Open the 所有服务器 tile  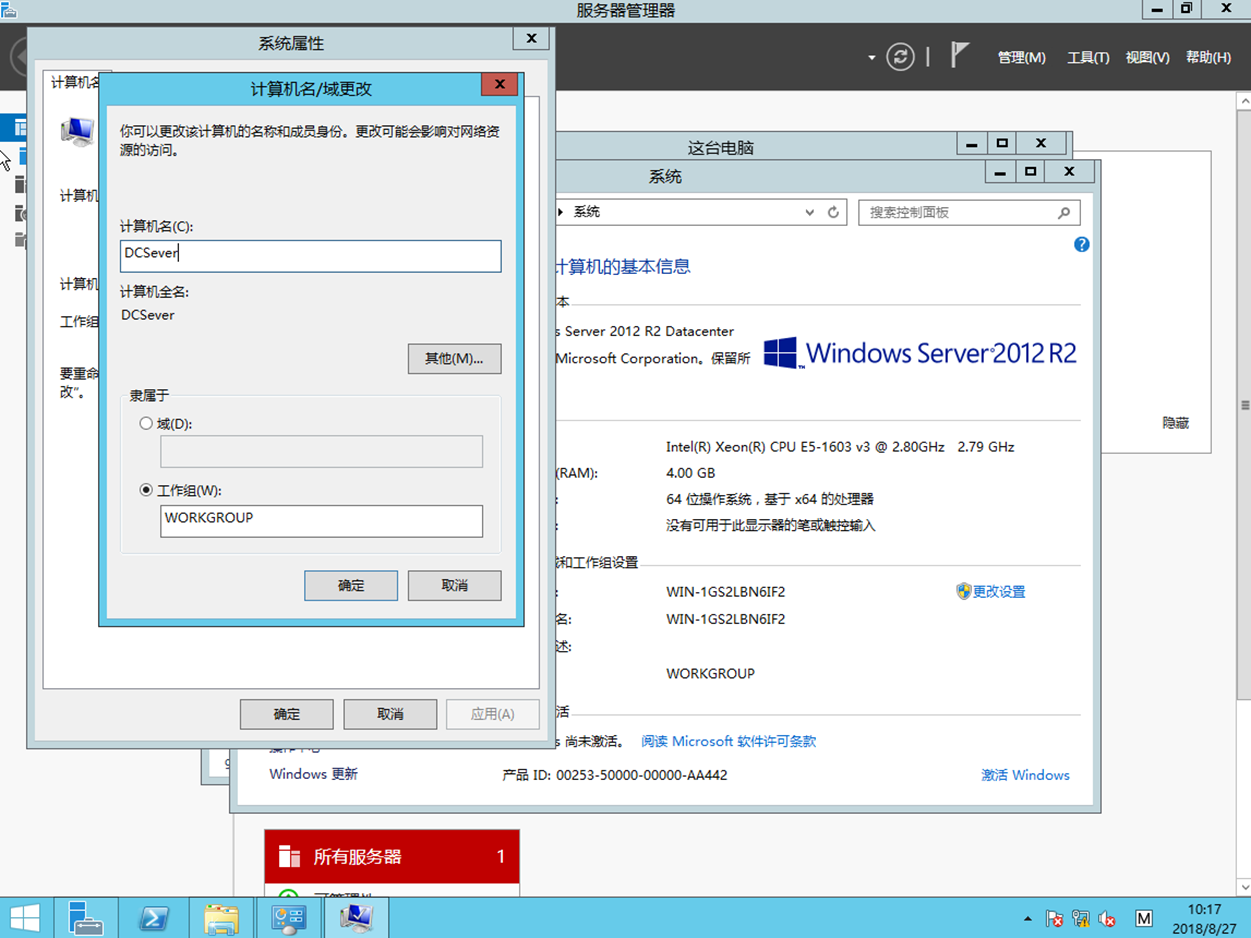pos(392,857)
